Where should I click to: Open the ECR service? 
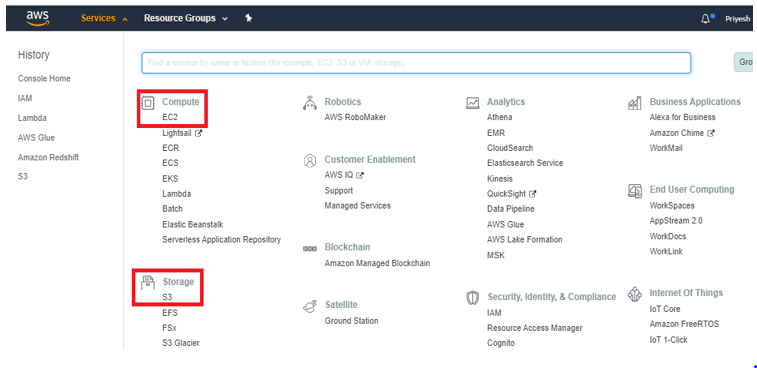click(170, 148)
